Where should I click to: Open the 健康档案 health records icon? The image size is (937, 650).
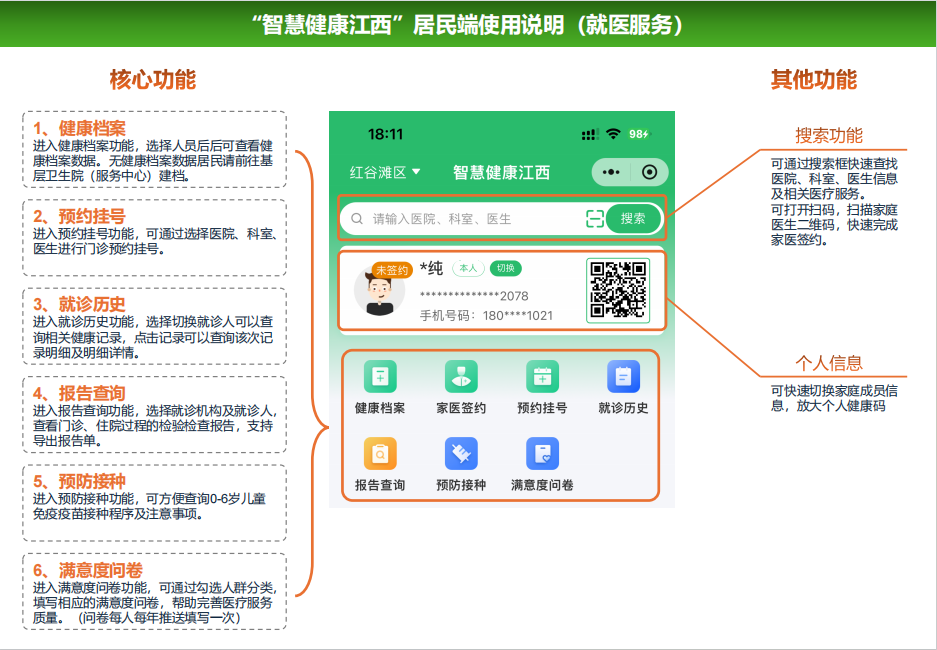[380, 378]
